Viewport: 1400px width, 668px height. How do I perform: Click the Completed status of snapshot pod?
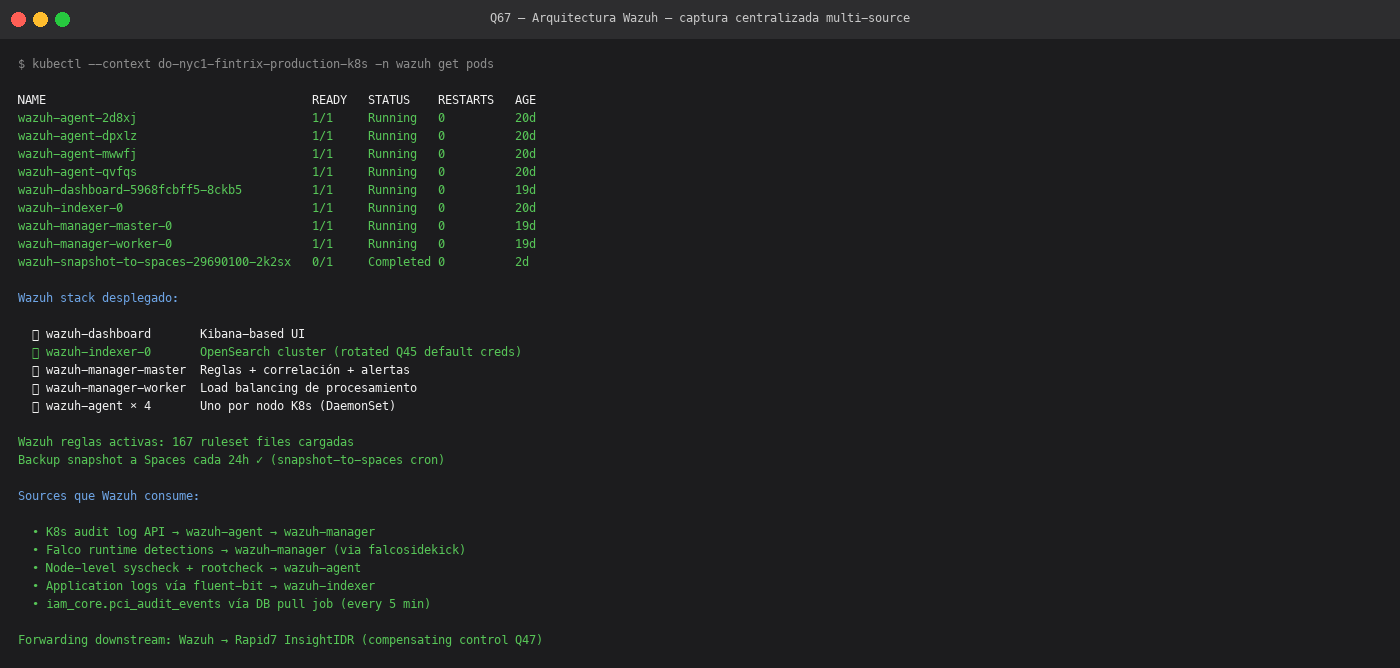399,262
